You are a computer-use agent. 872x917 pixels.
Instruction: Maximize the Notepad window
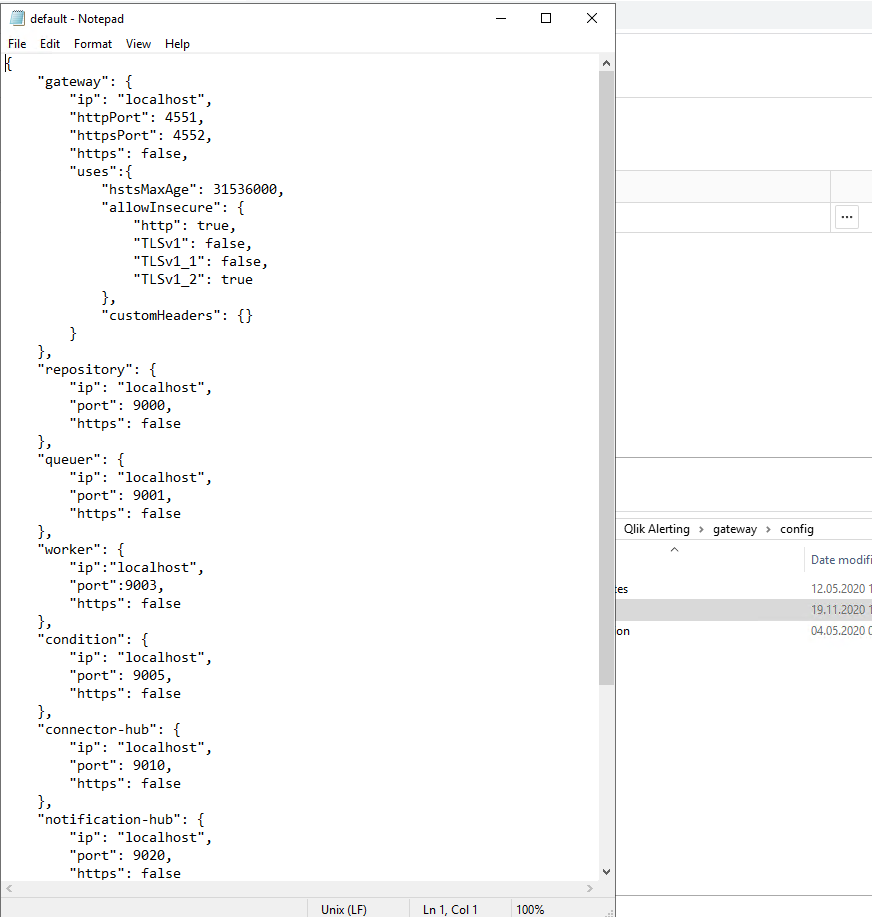pos(546,19)
